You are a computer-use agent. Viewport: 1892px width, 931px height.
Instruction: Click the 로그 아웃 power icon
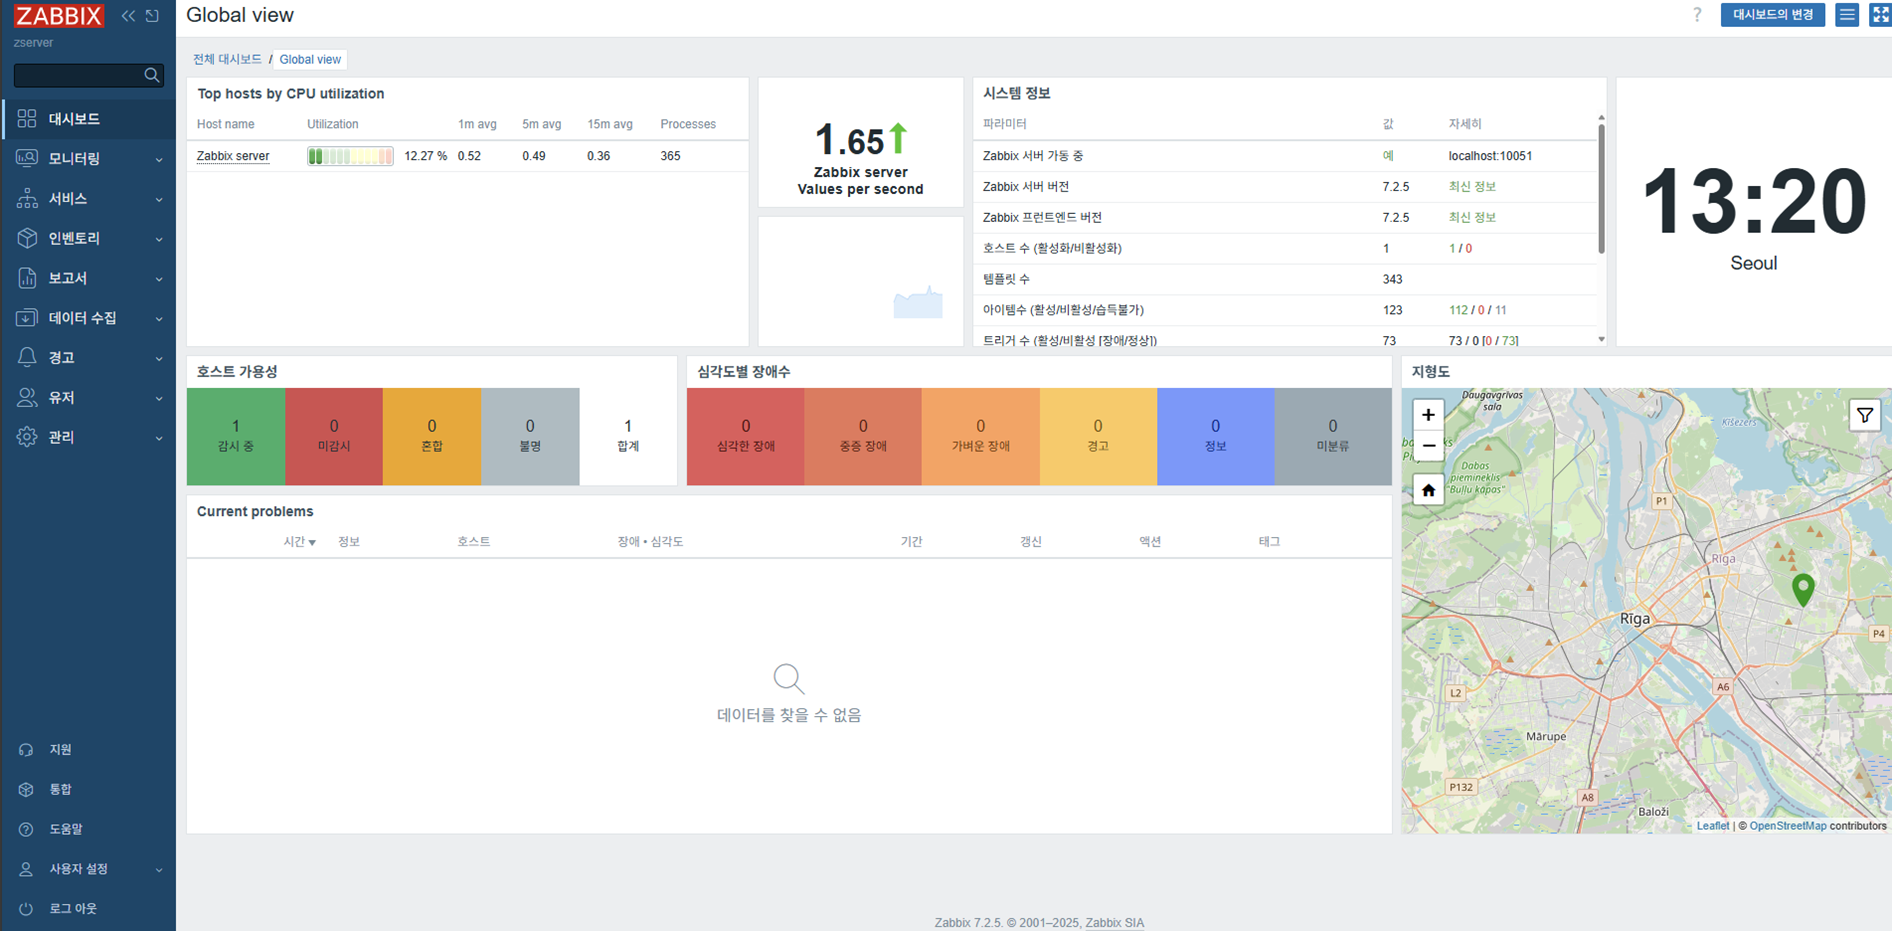[26, 909]
